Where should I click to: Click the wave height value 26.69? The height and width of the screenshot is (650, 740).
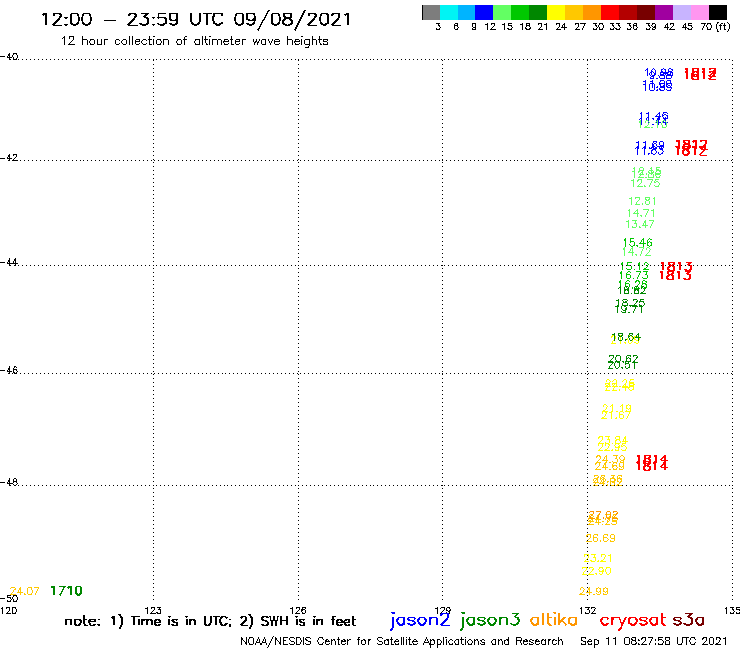click(x=601, y=538)
